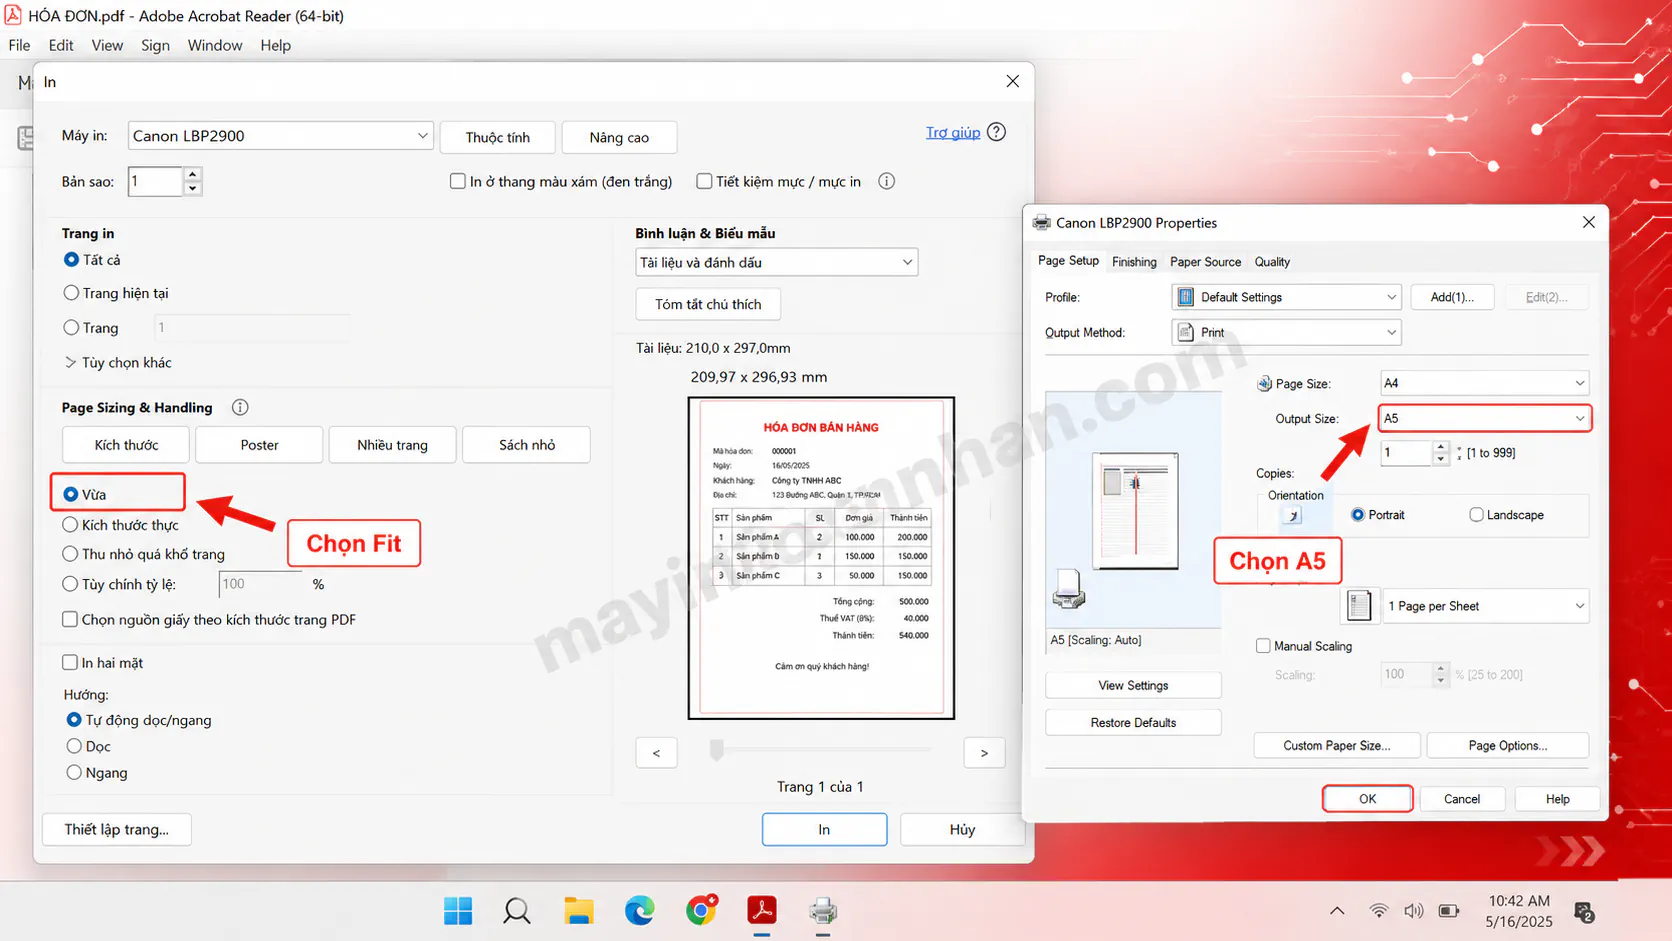Open the Help question-mark icon beside Trợ giúp
Viewport: 1672px width, 941px height.
[x=996, y=132]
